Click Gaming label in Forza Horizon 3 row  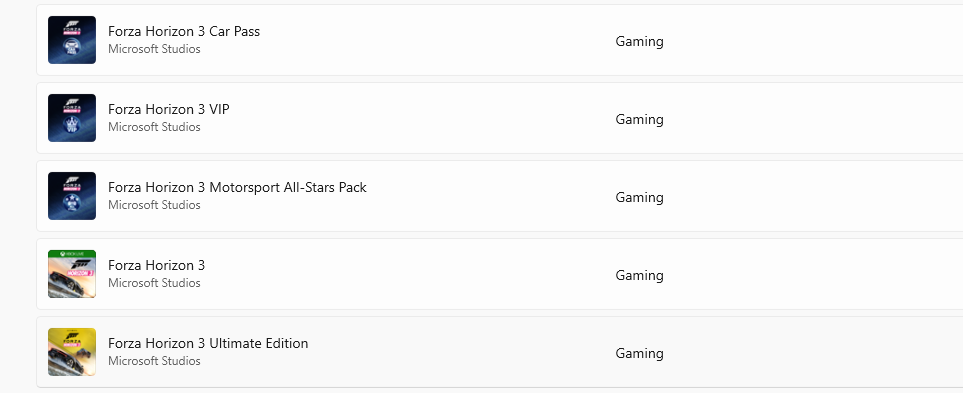(639, 275)
